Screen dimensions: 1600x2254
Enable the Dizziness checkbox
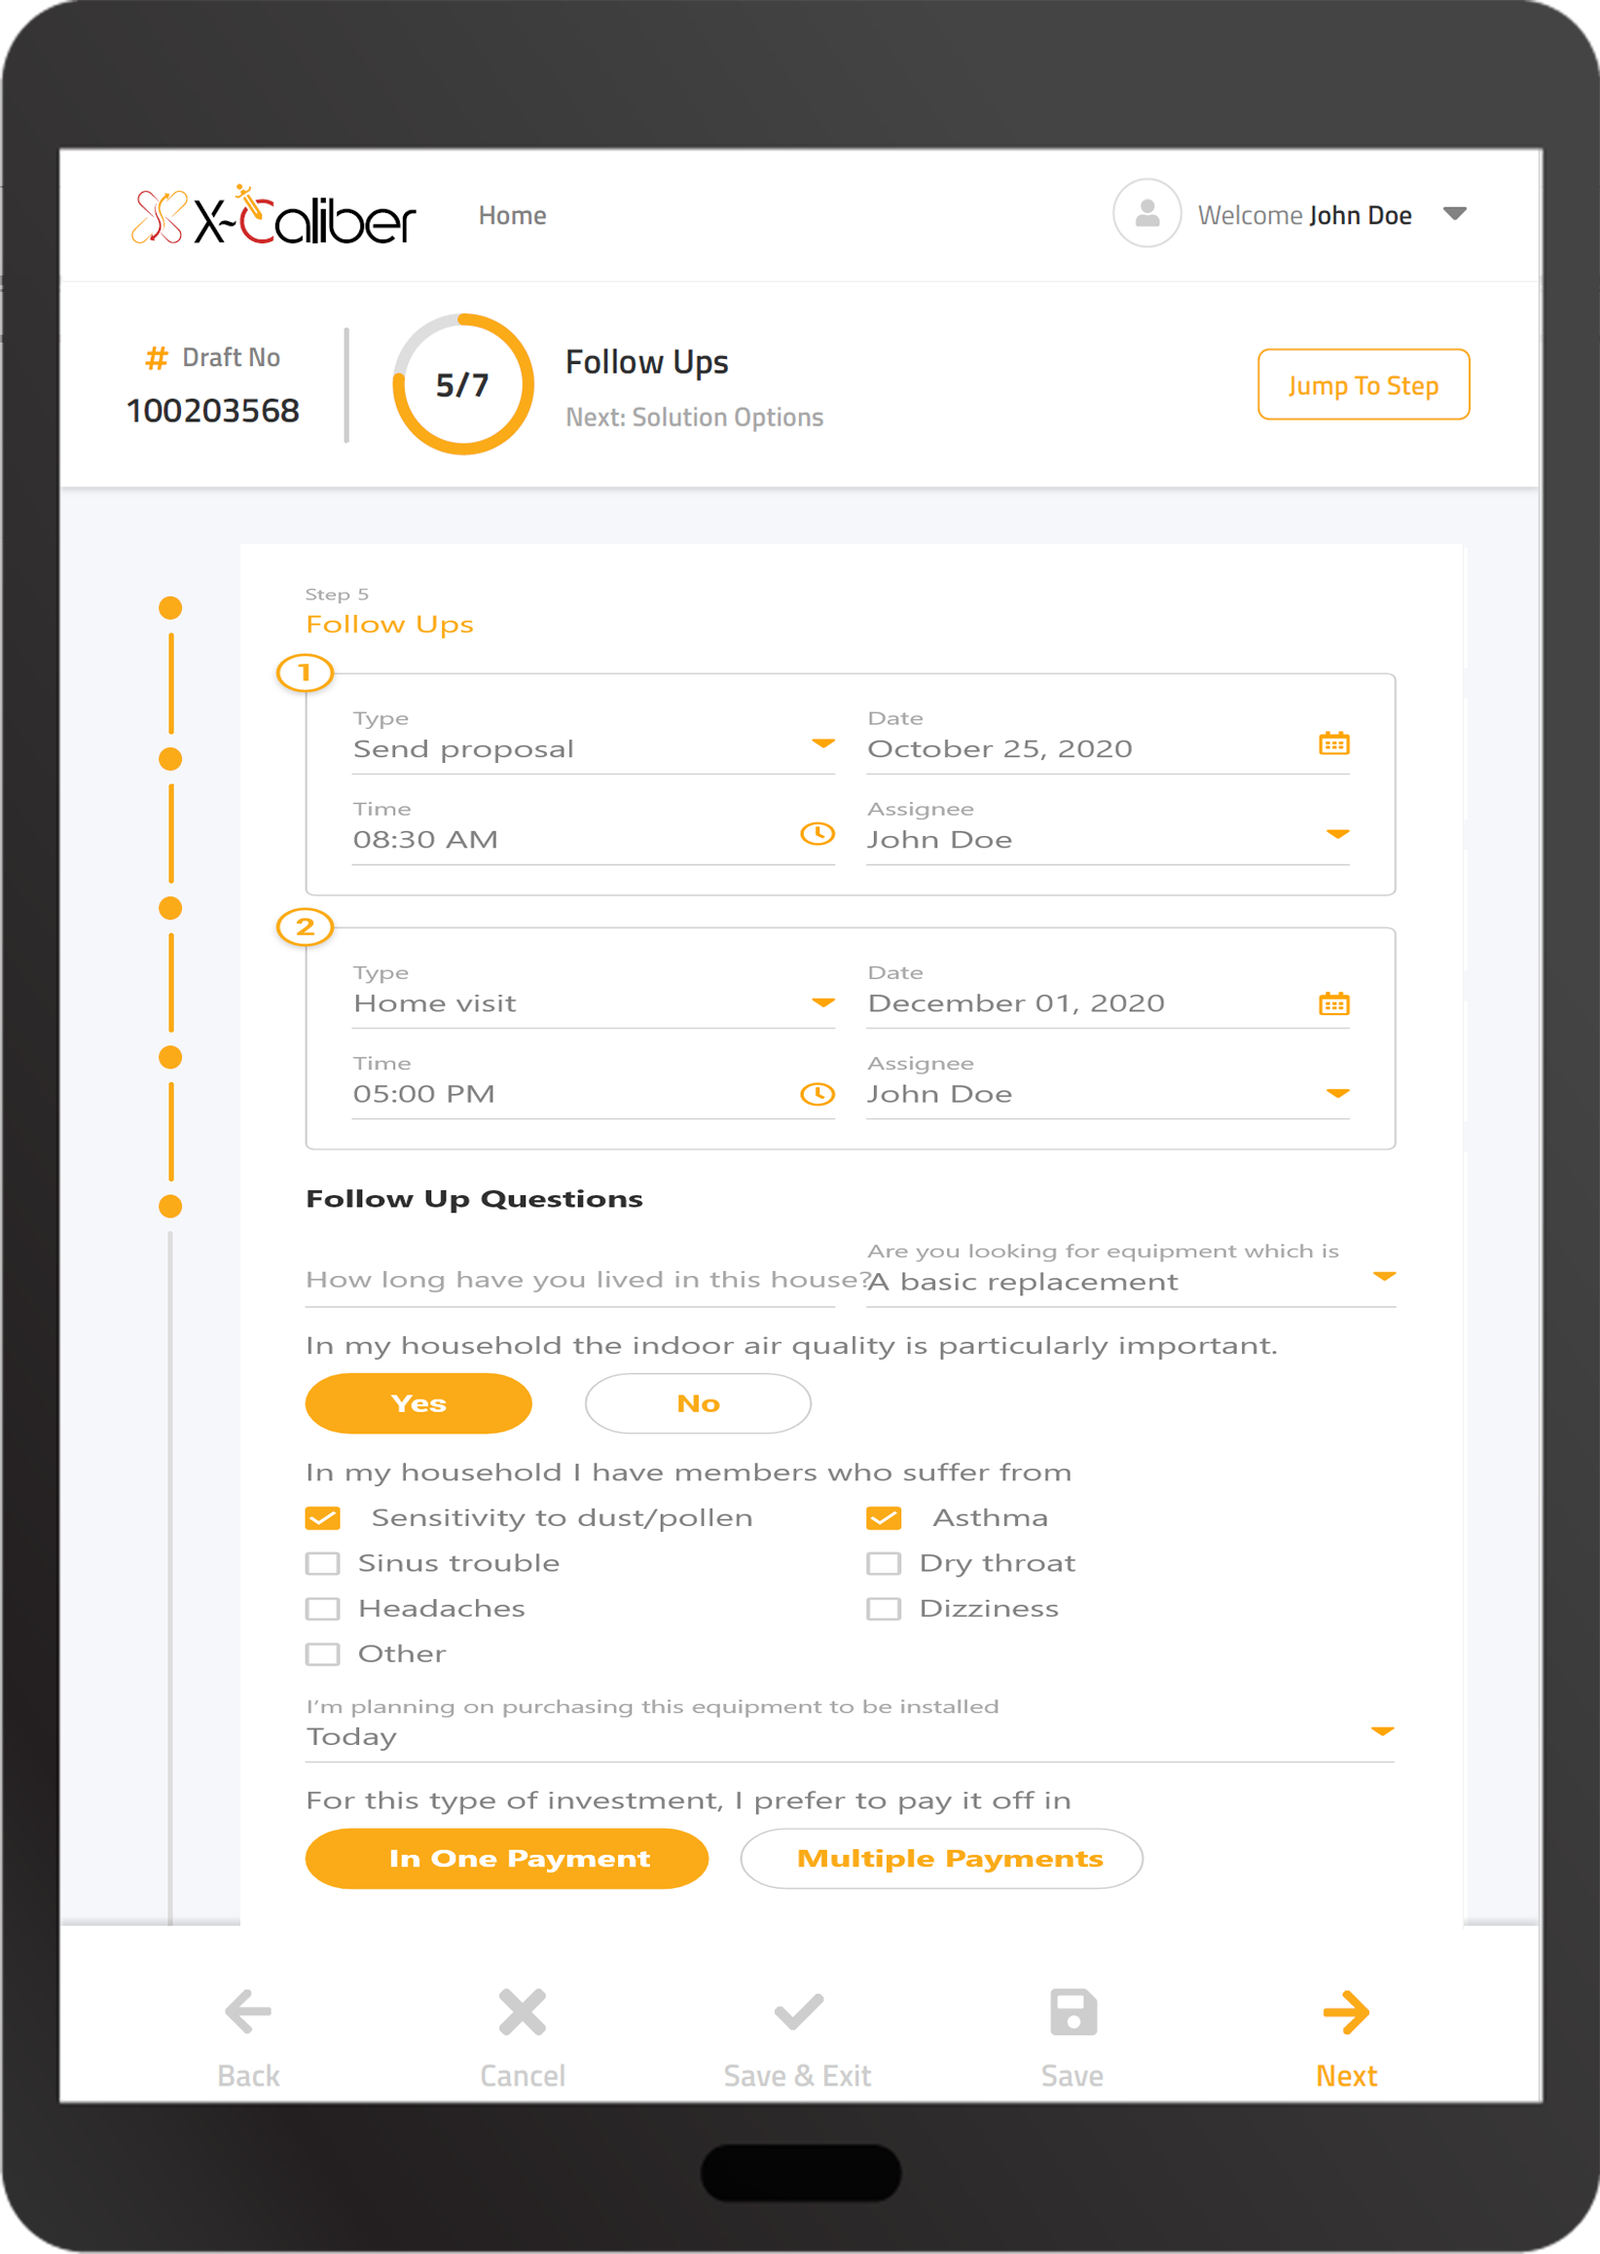(x=884, y=1608)
